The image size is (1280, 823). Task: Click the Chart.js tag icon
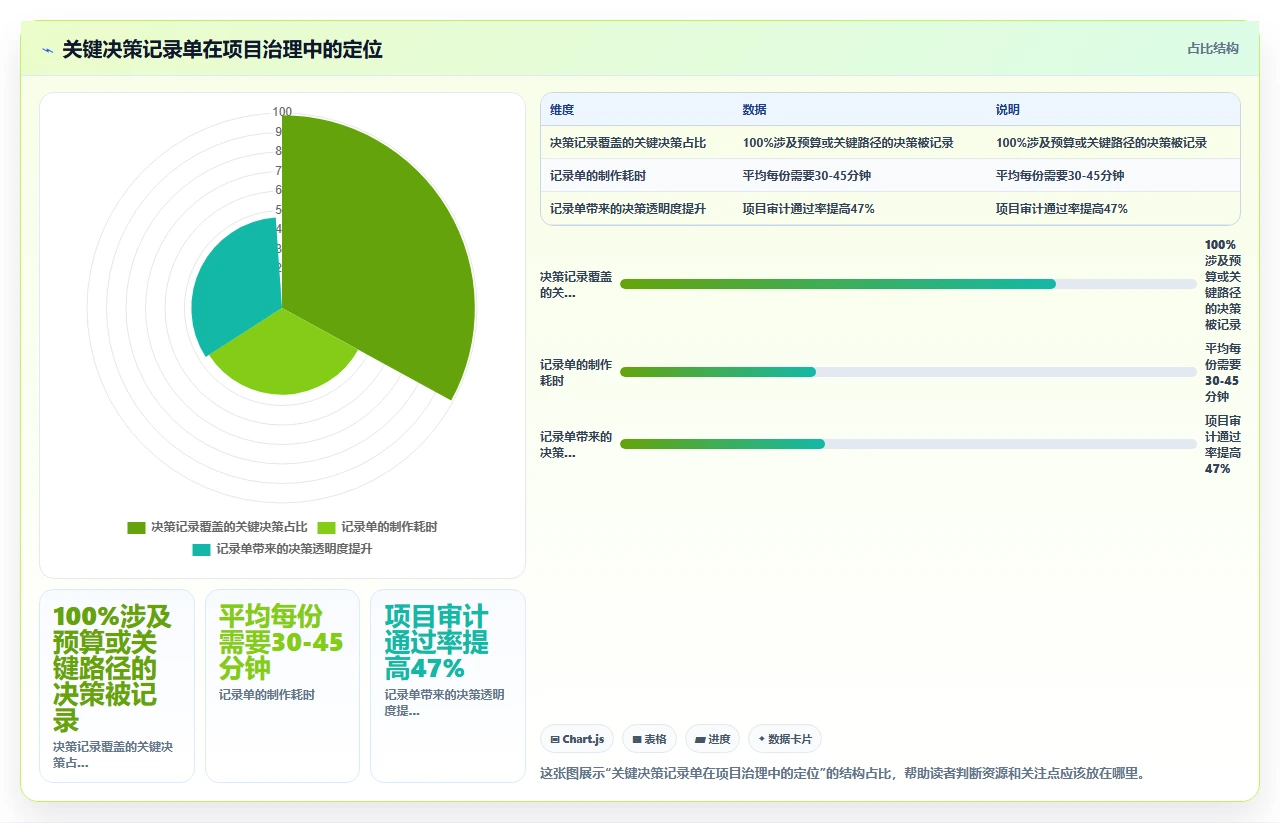coord(555,740)
